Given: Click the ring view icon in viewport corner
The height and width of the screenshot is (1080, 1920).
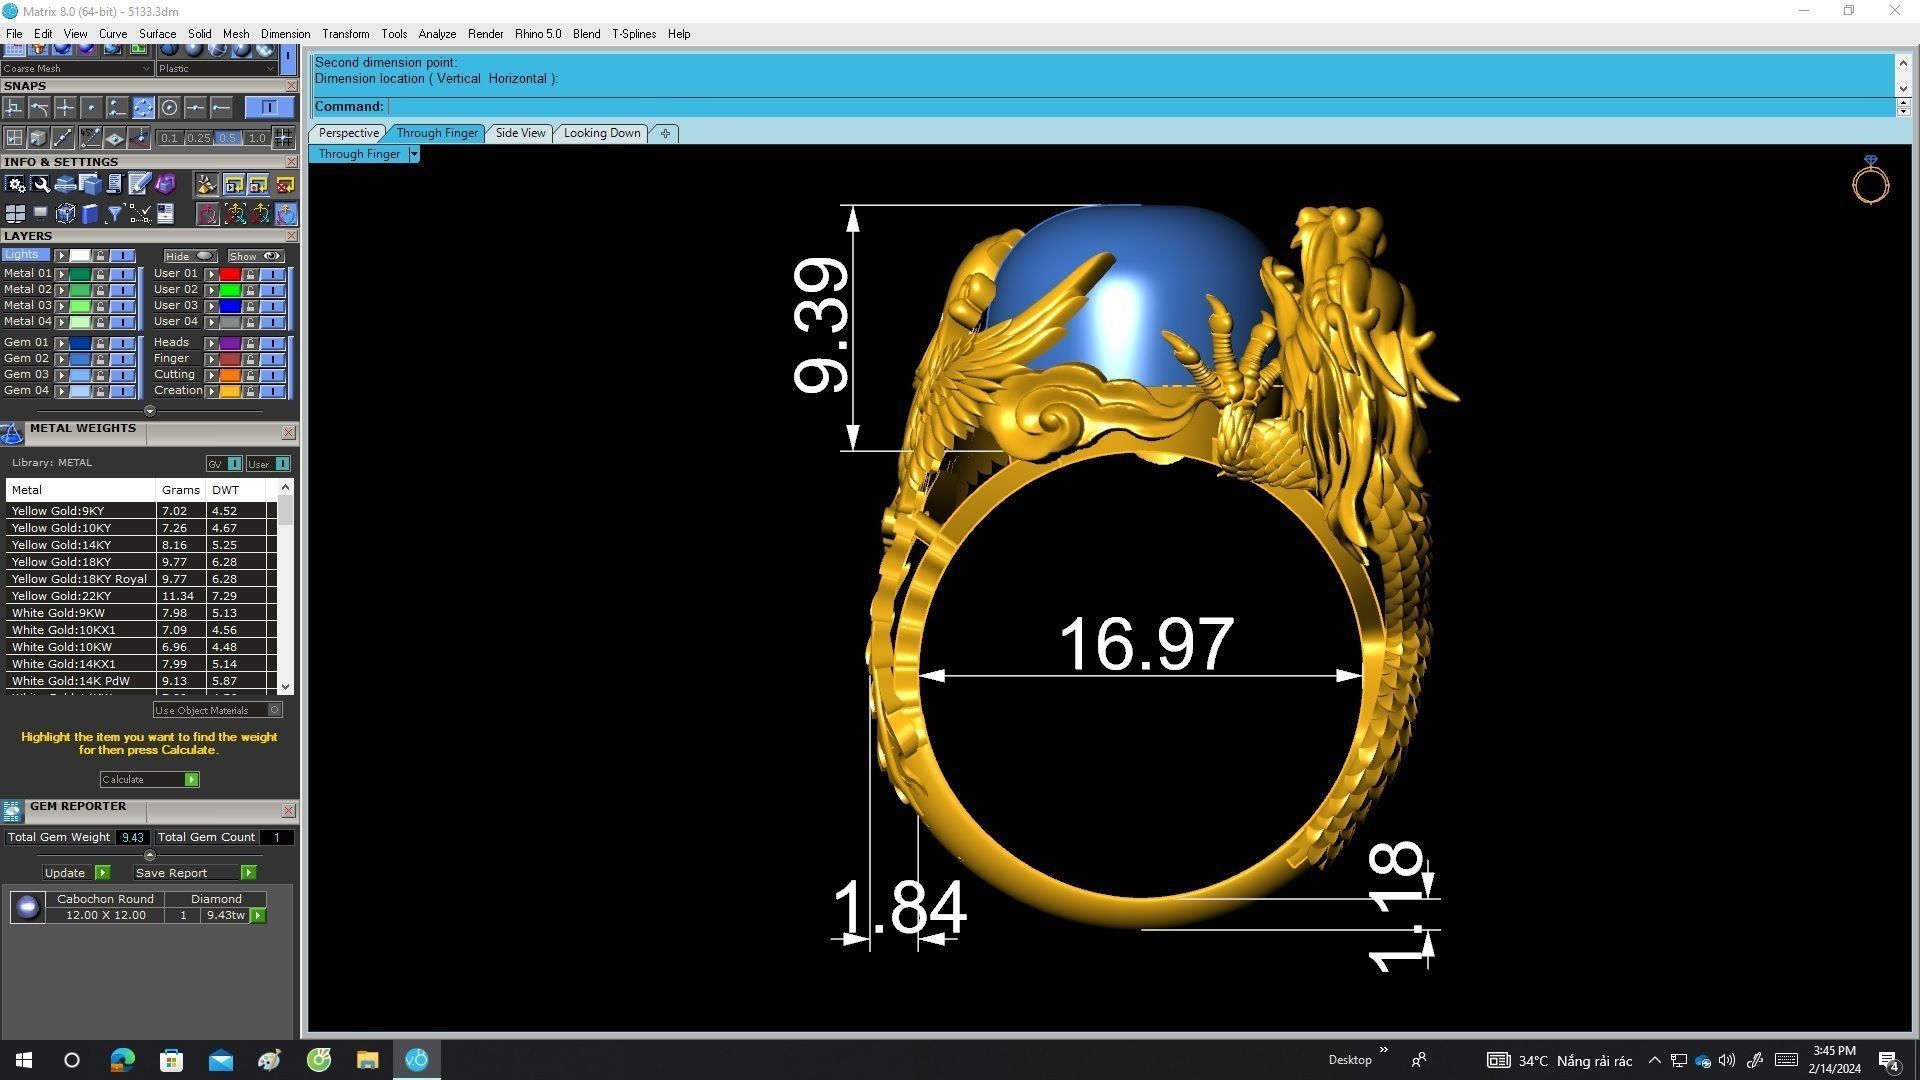Looking at the screenshot, I should coord(1871,181).
